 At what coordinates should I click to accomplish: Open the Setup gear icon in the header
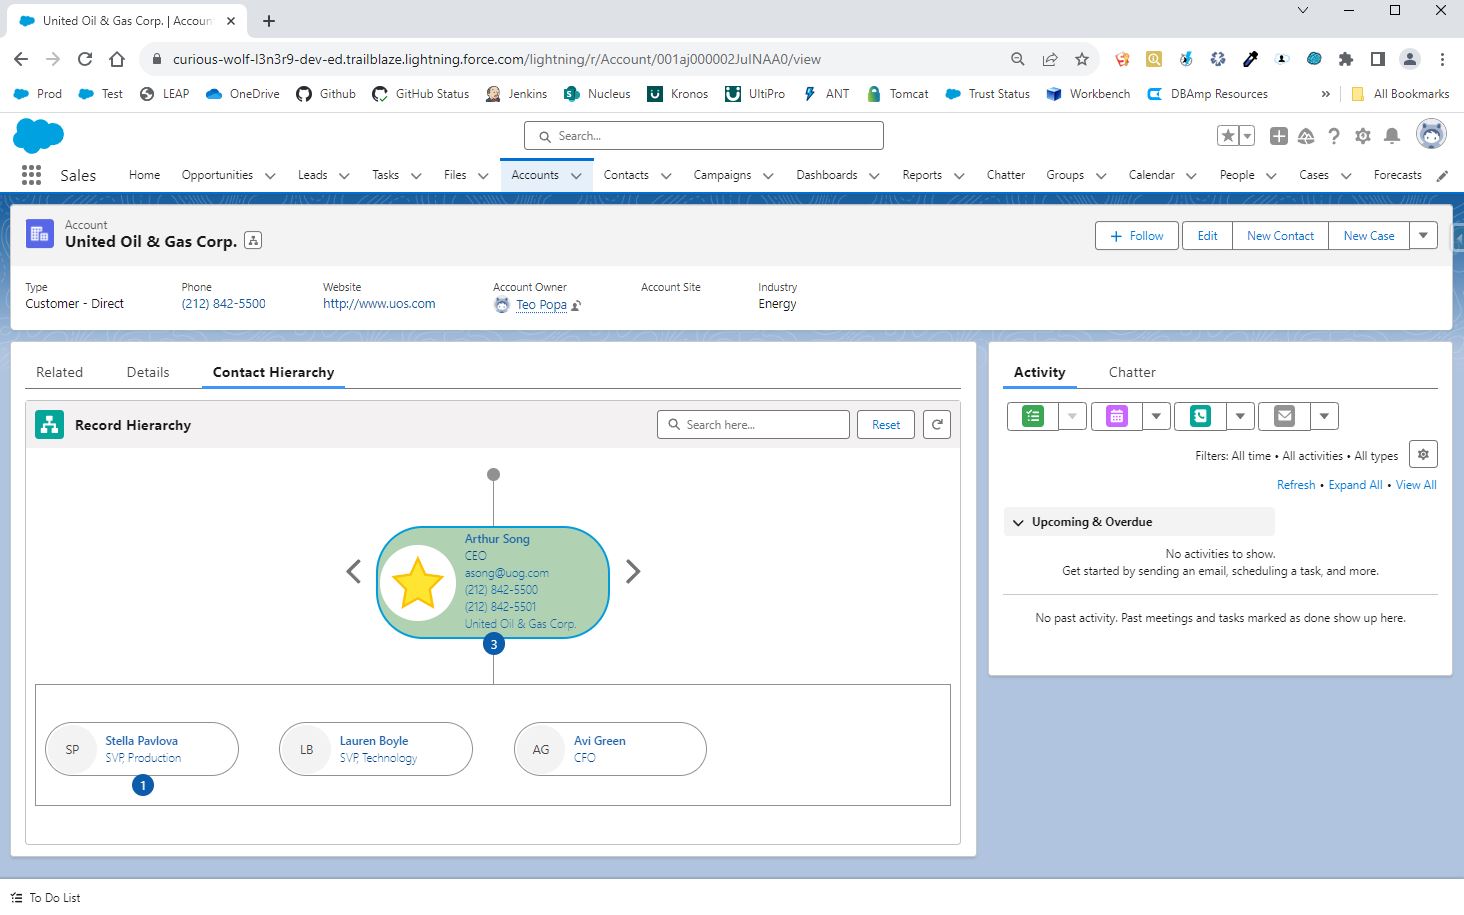1362,135
